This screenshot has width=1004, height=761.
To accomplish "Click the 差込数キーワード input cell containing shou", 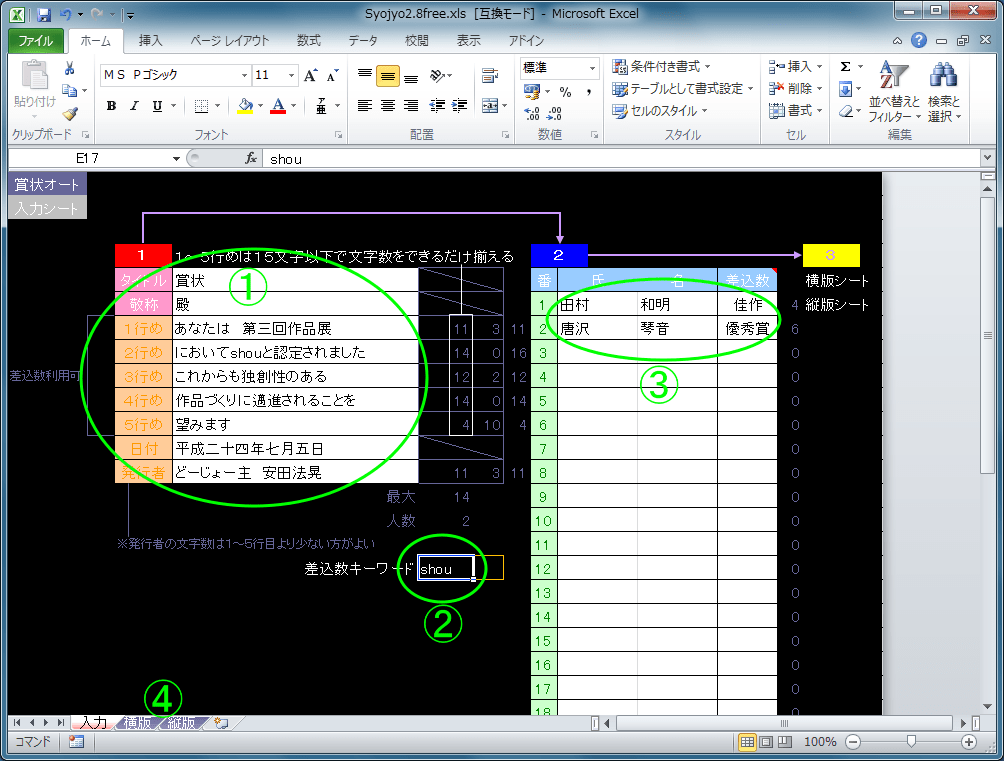I will [x=445, y=569].
